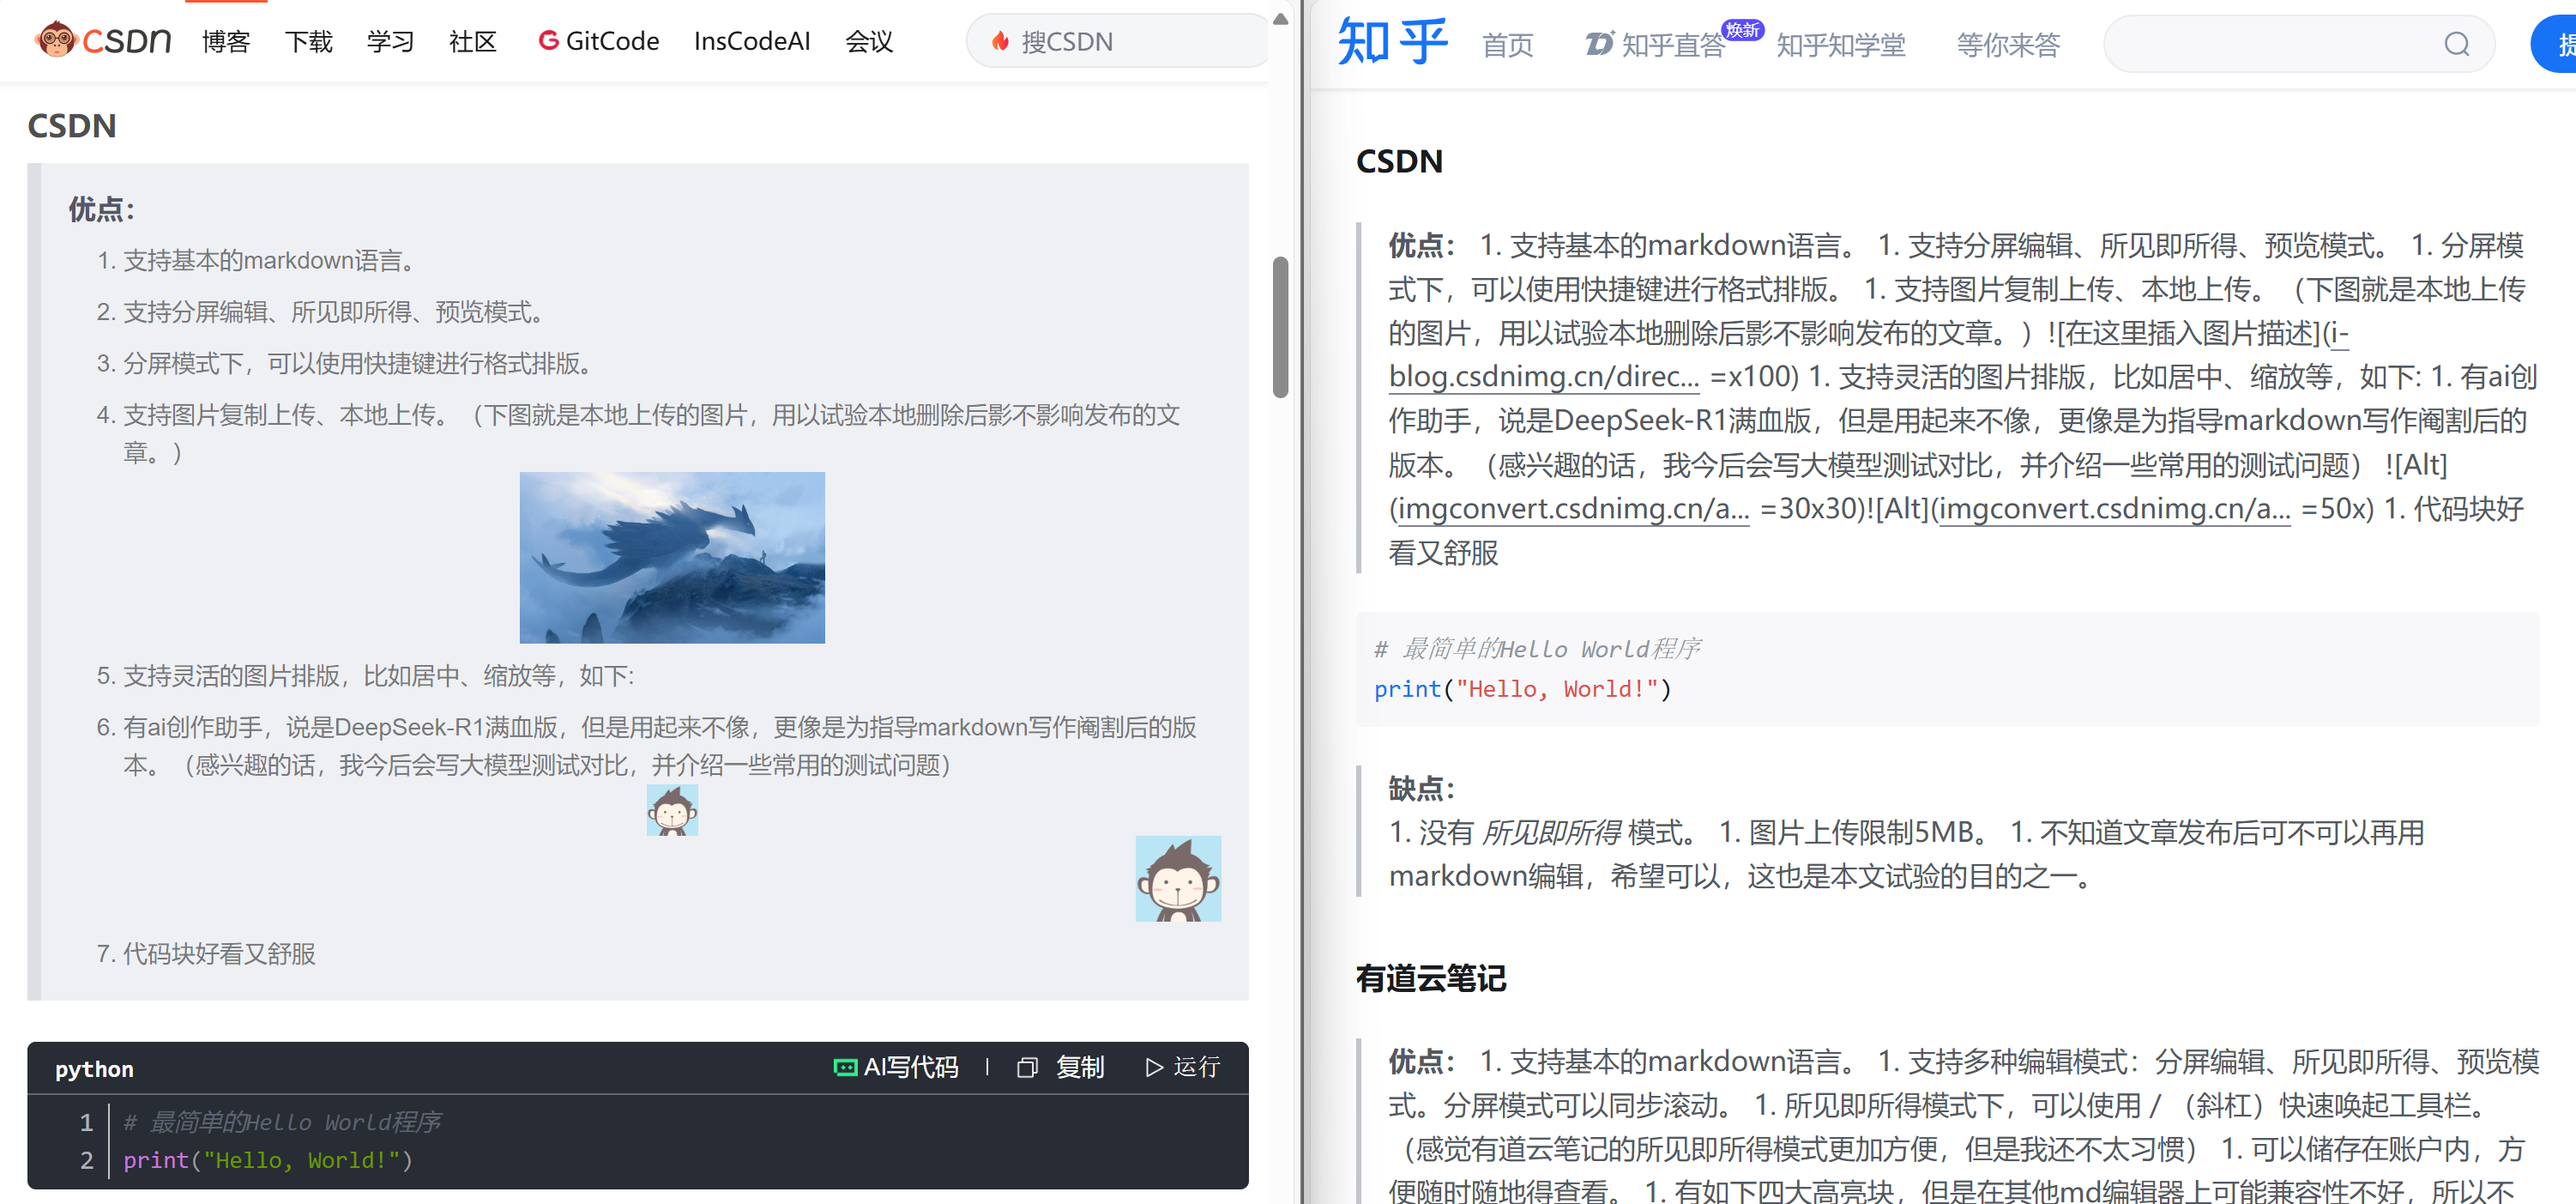Focus the 搜CSDN search box
Image resolution: width=2576 pixels, height=1204 pixels.
click(x=1118, y=41)
